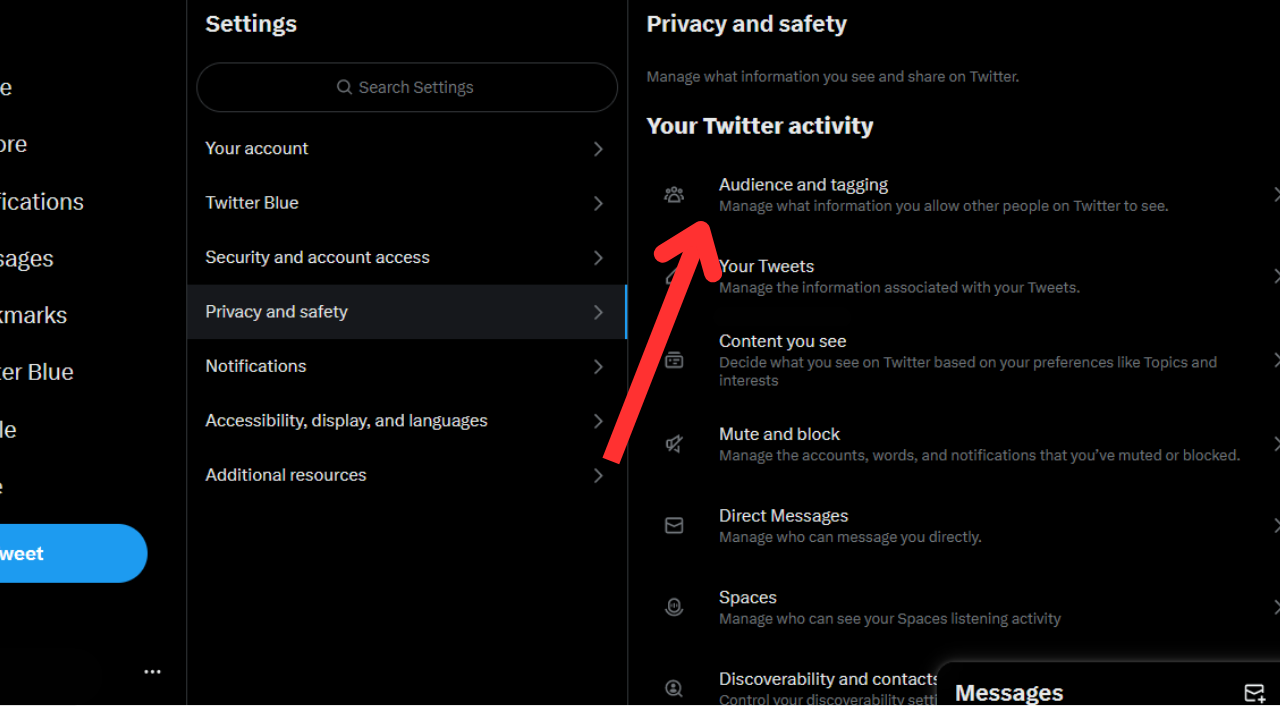The width and height of the screenshot is (1280, 720).
Task: Click the Content you see icon
Action: 674,360
